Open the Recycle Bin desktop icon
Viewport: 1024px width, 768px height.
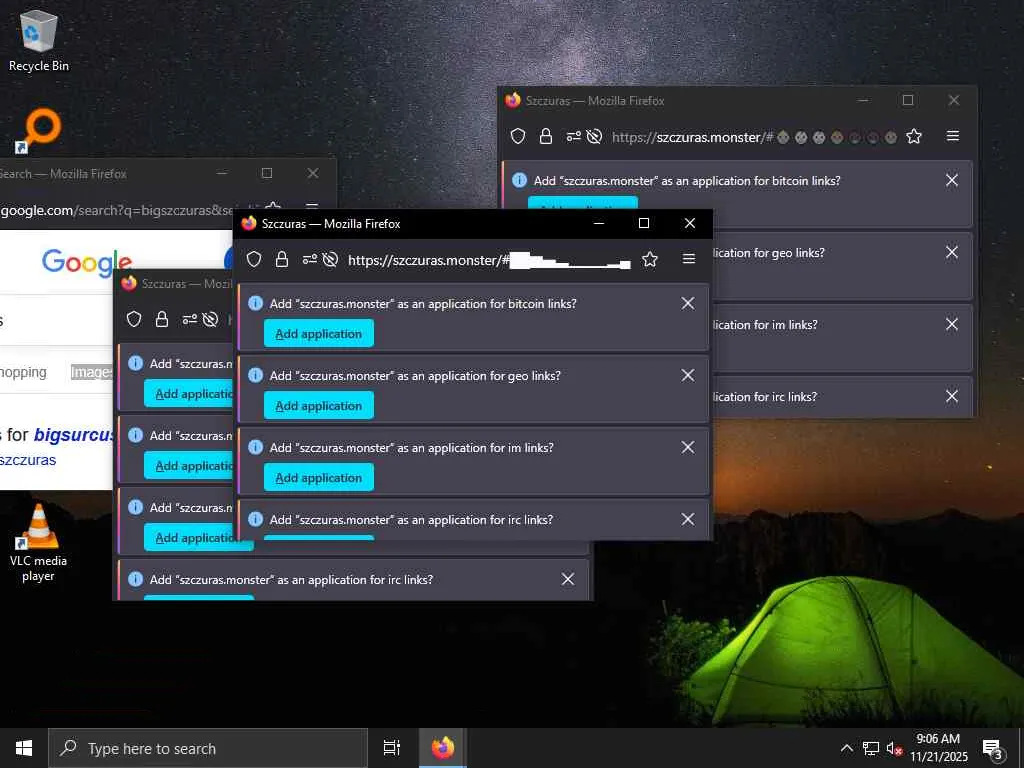tap(39, 40)
